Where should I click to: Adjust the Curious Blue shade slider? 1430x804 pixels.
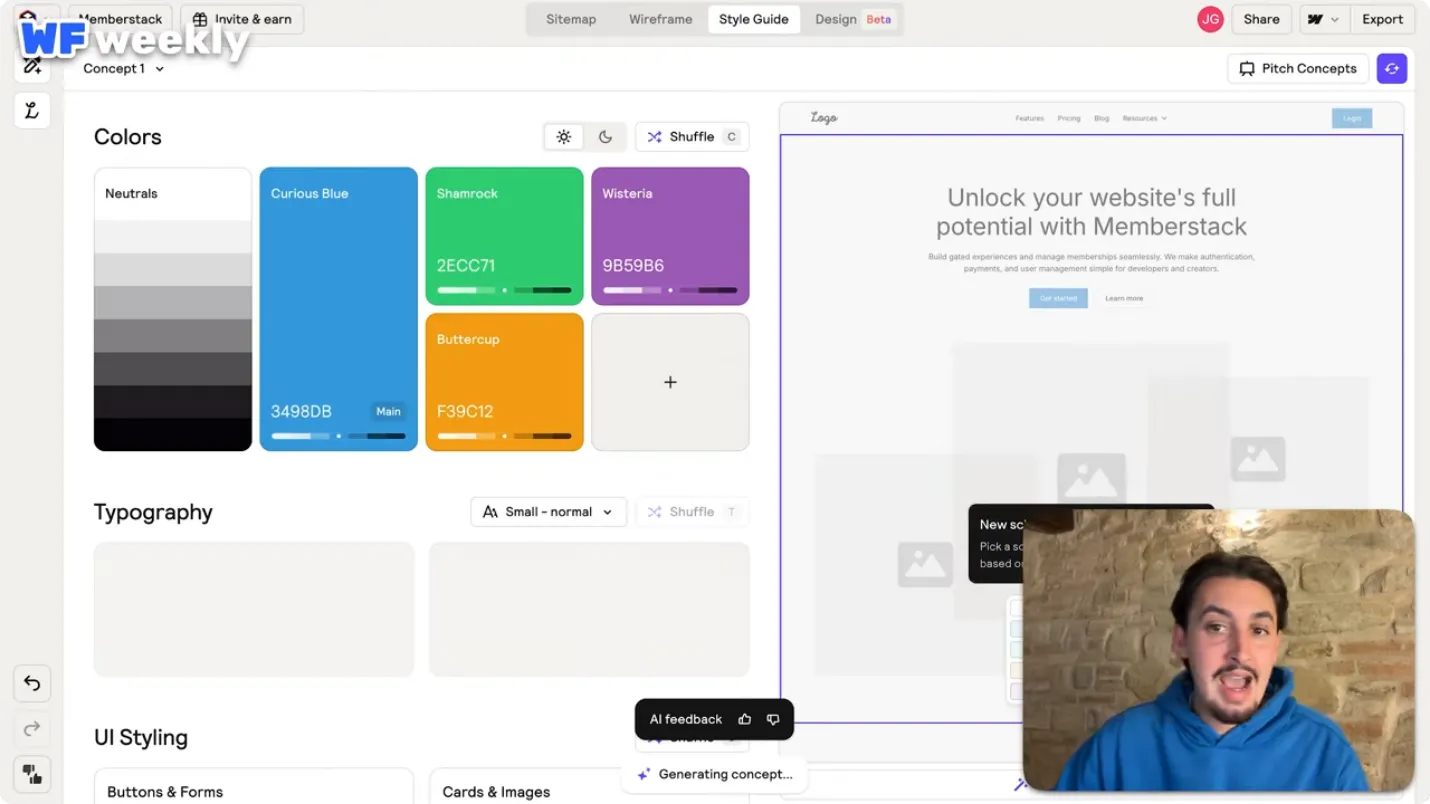tap(338, 436)
